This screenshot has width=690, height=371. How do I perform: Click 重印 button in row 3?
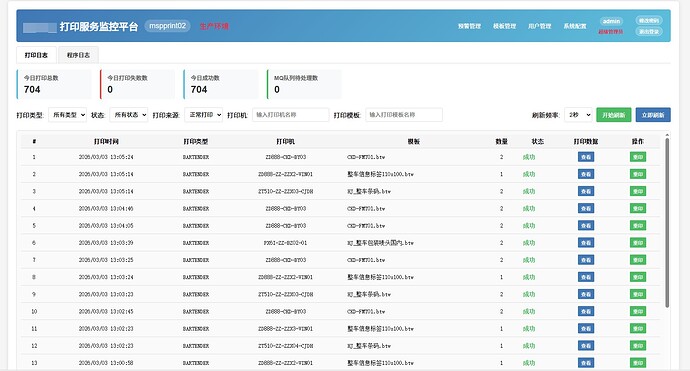tap(638, 191)
